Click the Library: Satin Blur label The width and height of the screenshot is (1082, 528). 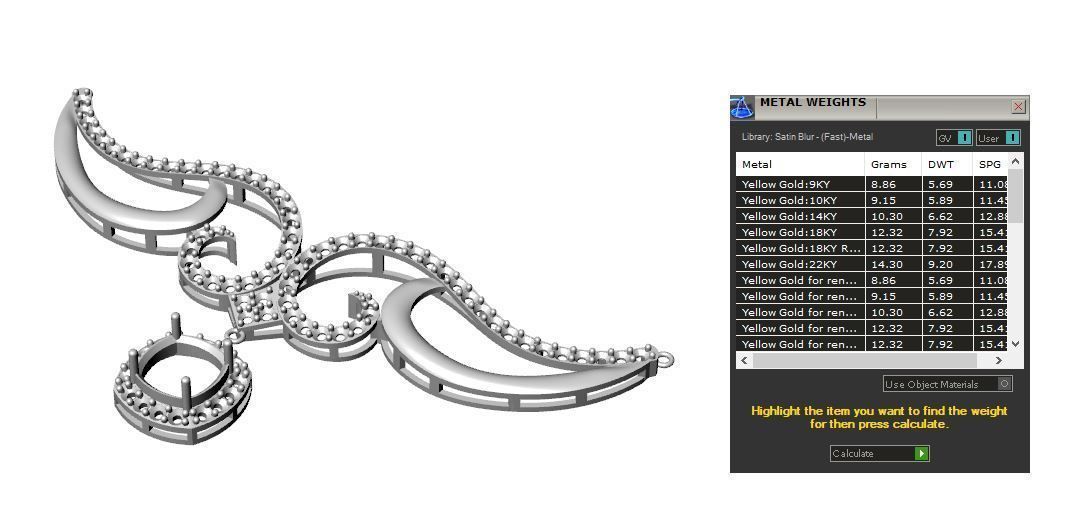pos(807,137)
